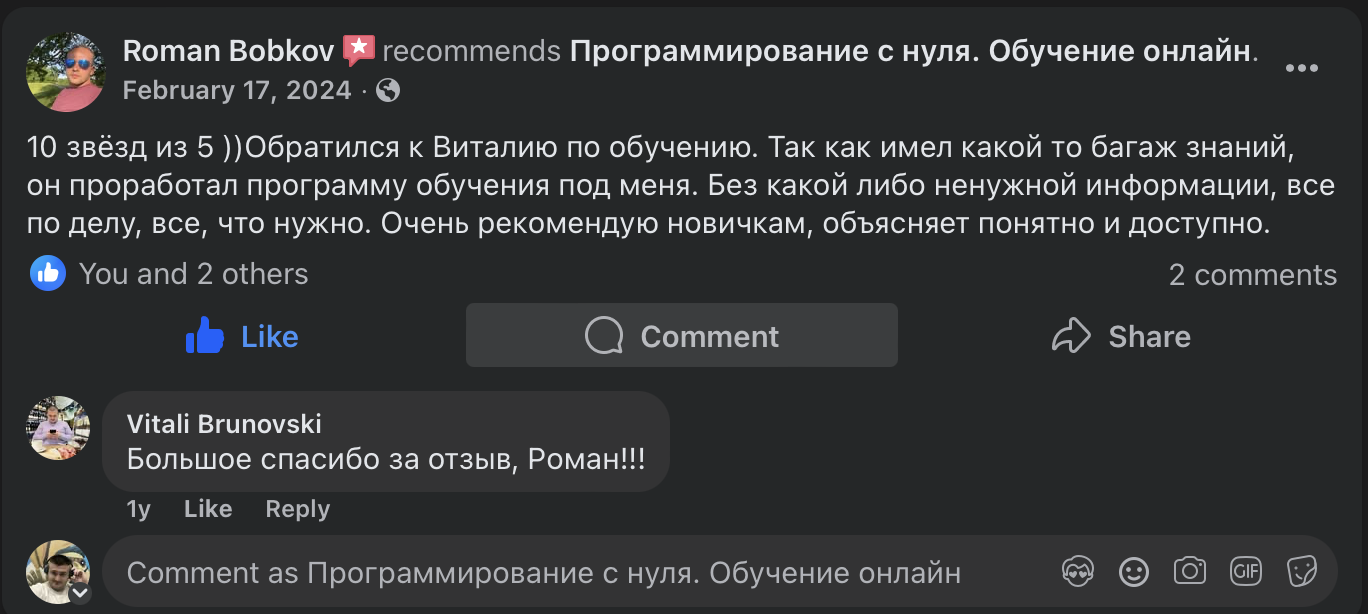Screen dimensions: 1368x614
Task: Open the avatar sticker picker
Action: tap(1078, 571)
